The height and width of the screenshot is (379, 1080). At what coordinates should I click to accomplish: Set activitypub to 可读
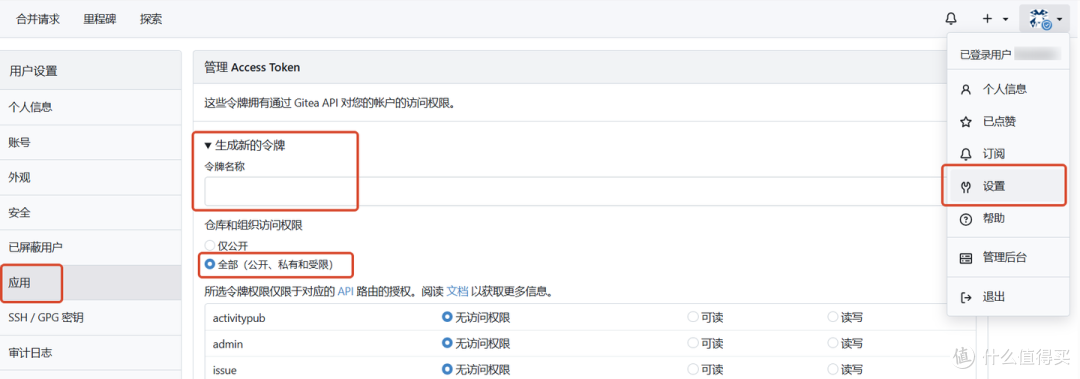tap(692, 318)
